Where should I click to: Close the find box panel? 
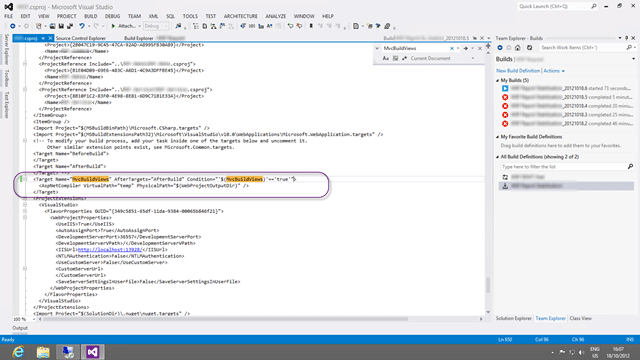click(x=480, y=48)
